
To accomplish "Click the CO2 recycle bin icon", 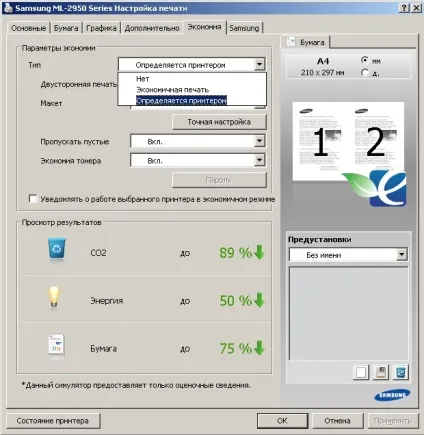I will (57, 249).
